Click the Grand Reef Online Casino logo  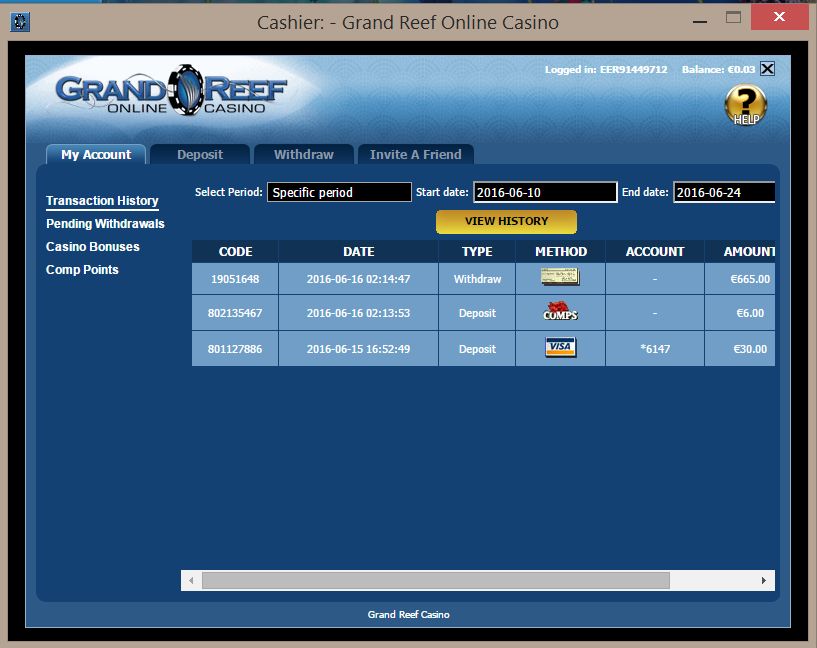[172, 91]
